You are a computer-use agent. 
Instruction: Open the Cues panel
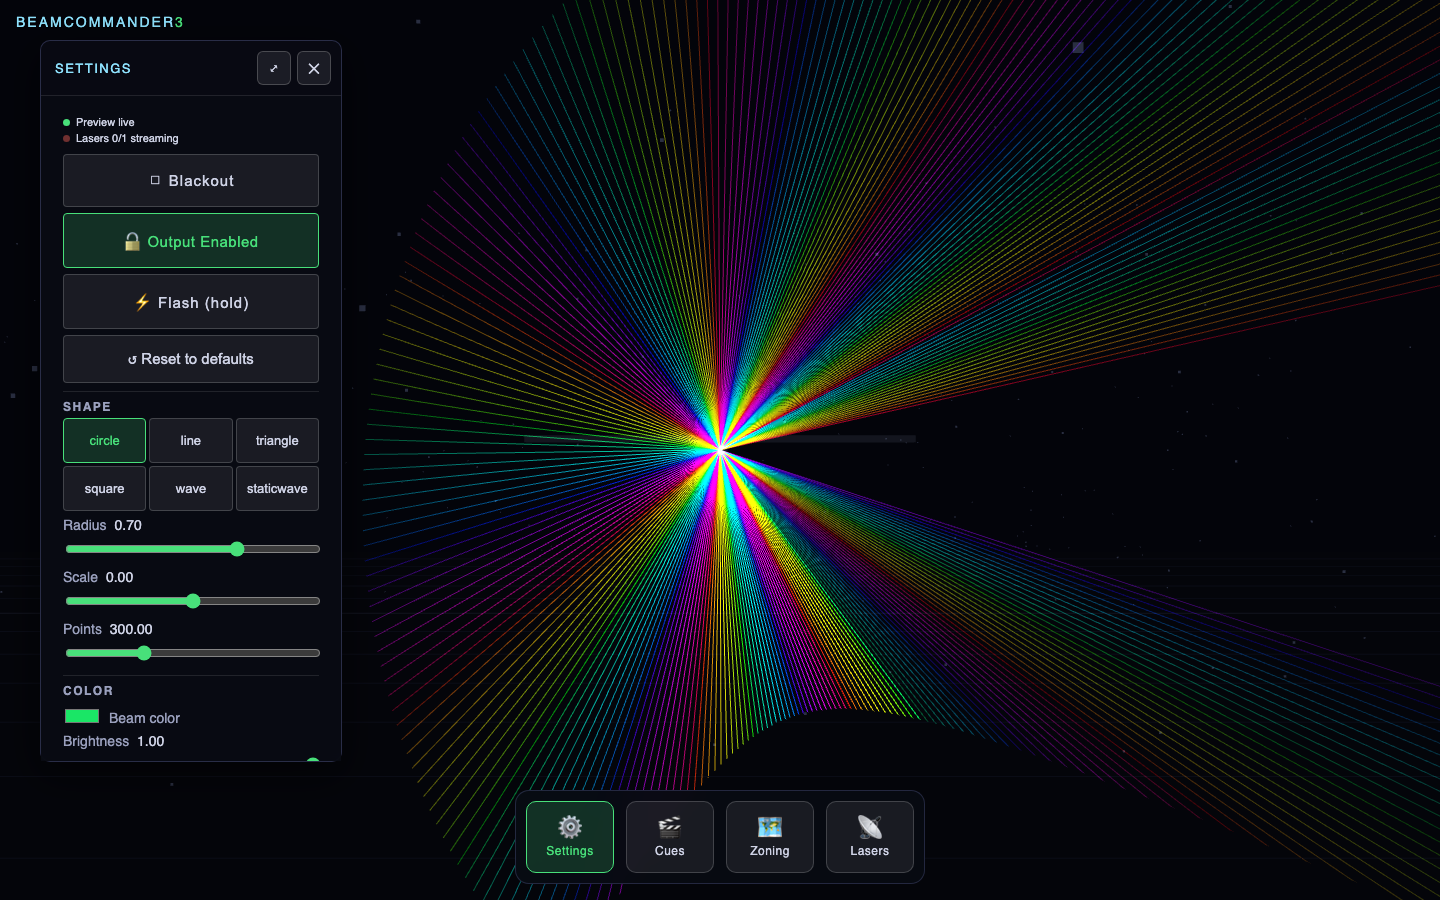(670, 837)
